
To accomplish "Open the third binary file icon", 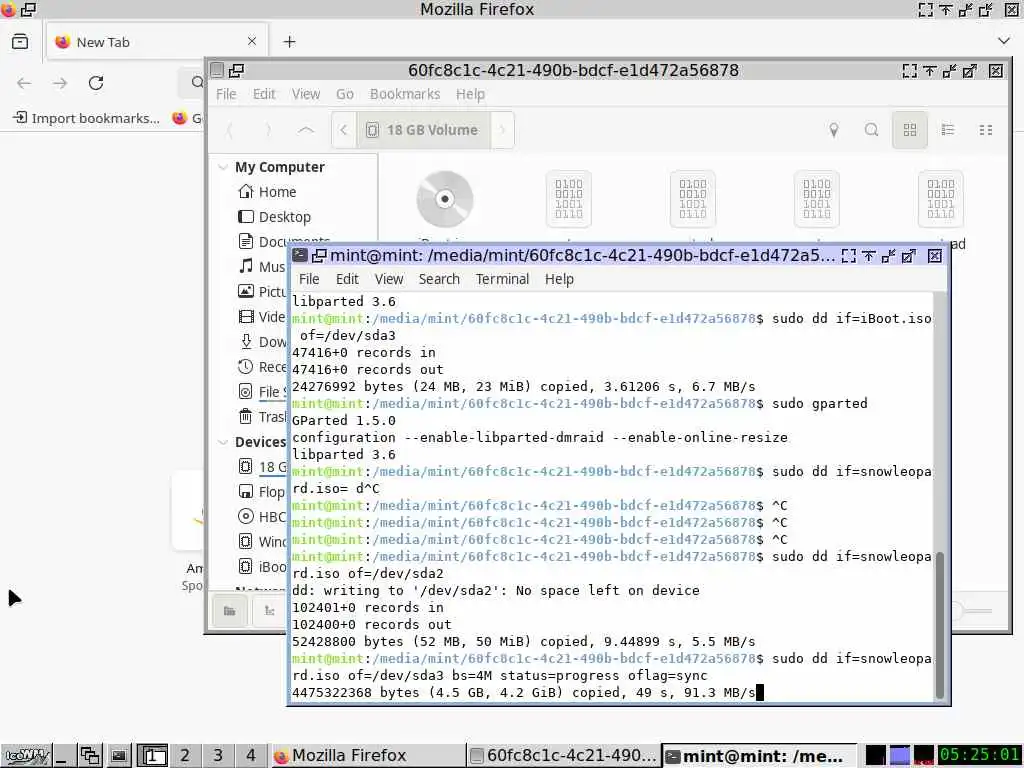I will [817, 199].
